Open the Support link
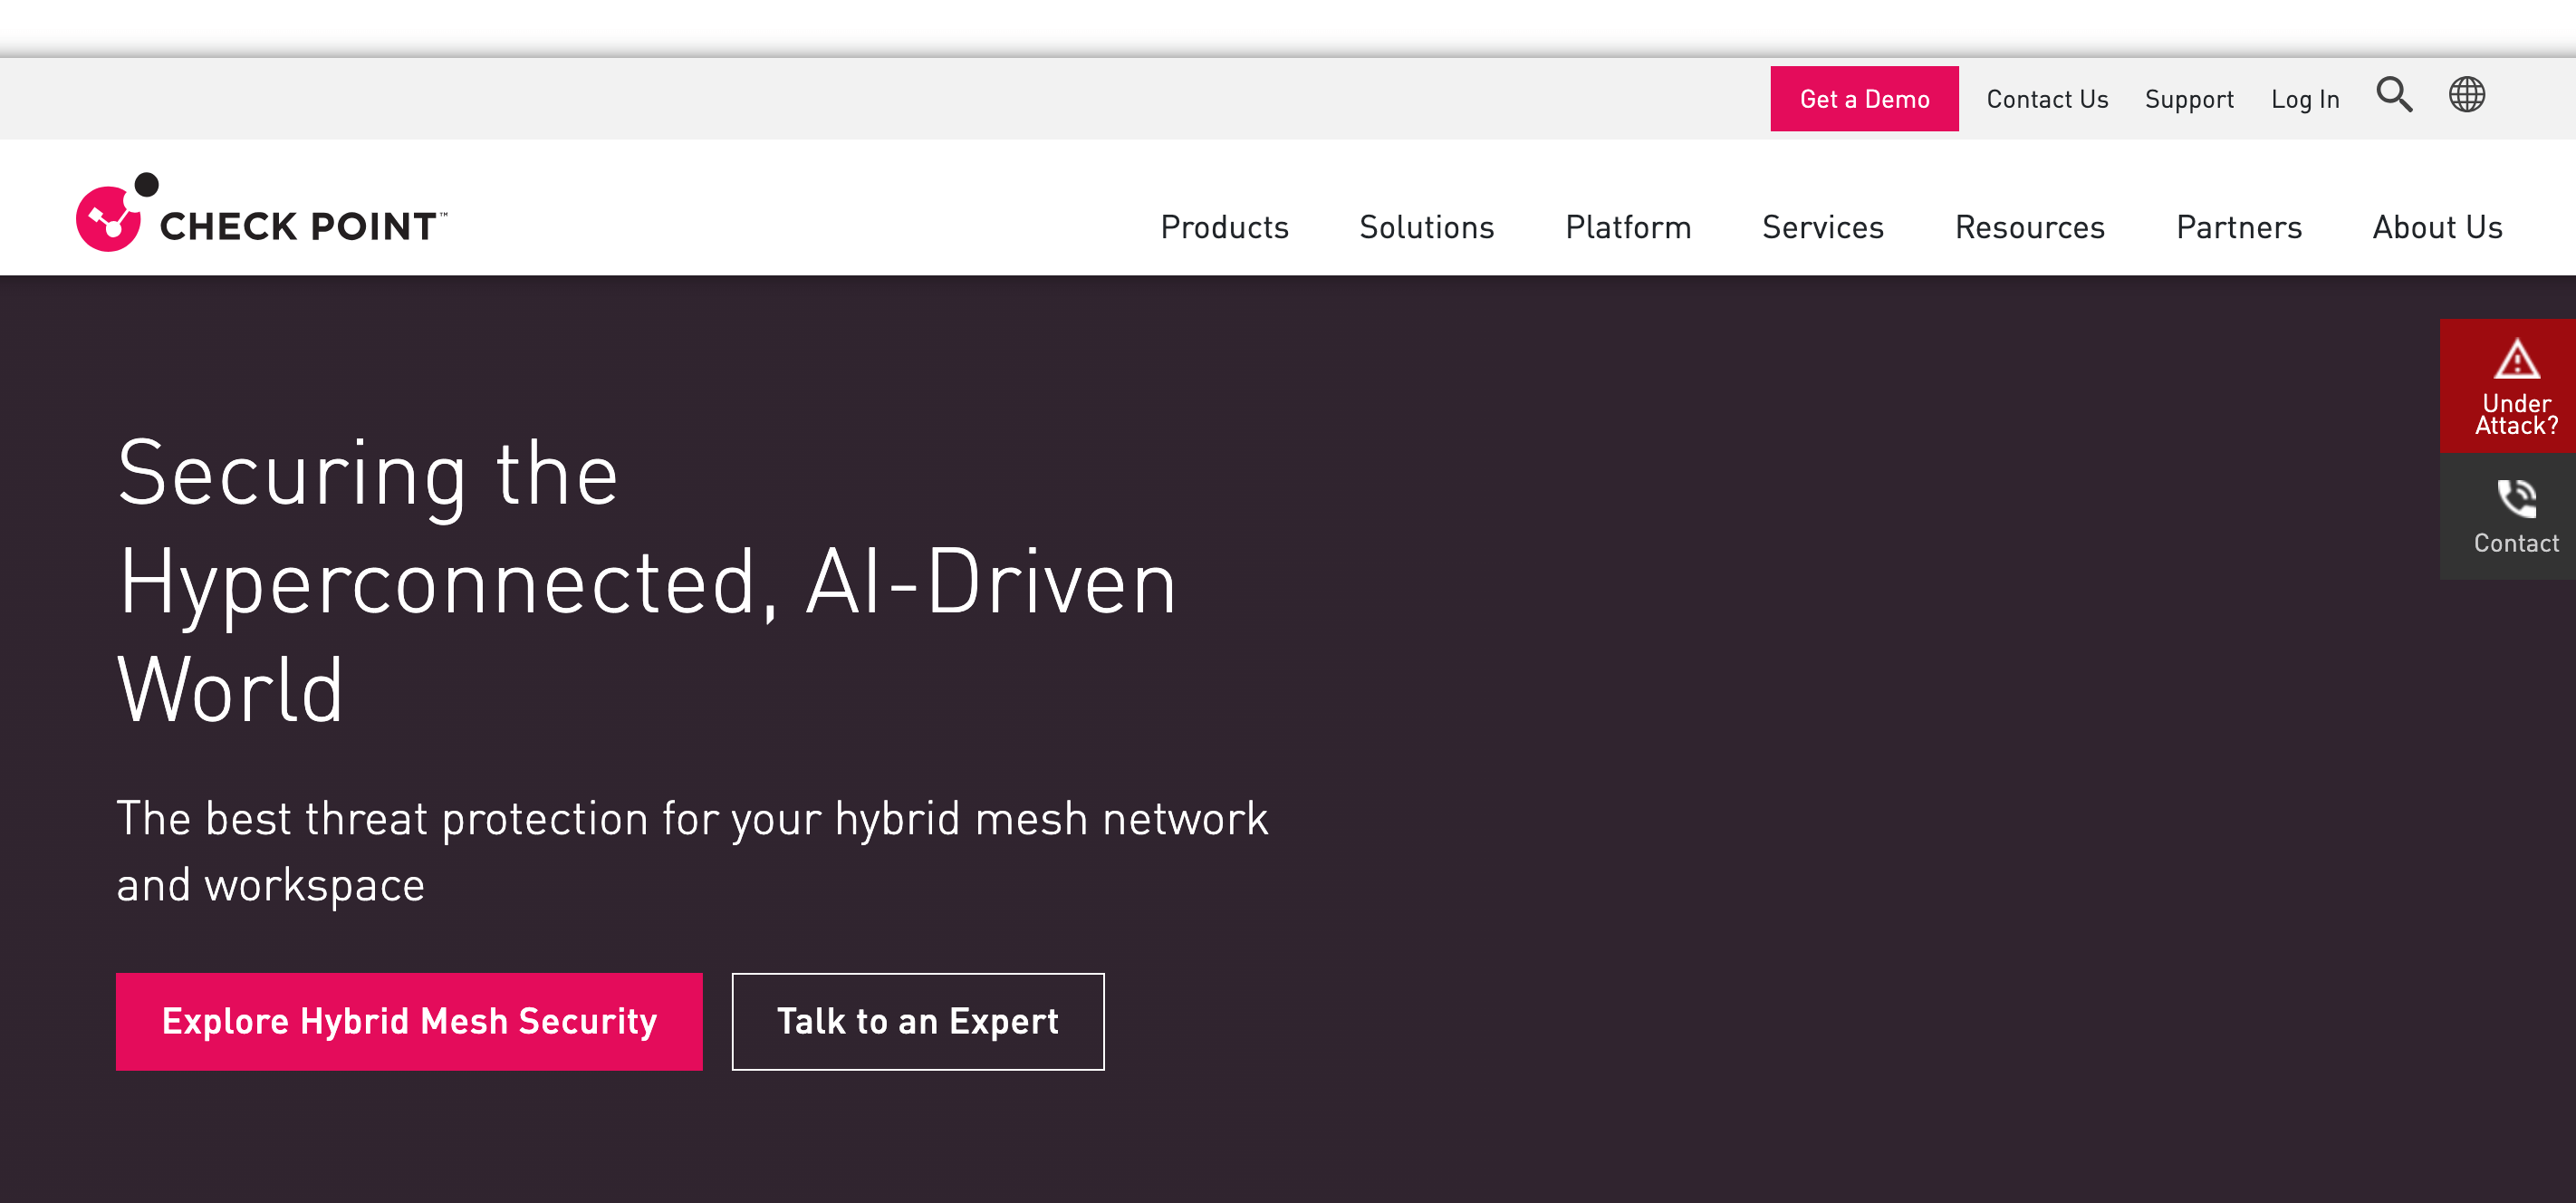 2189,99
